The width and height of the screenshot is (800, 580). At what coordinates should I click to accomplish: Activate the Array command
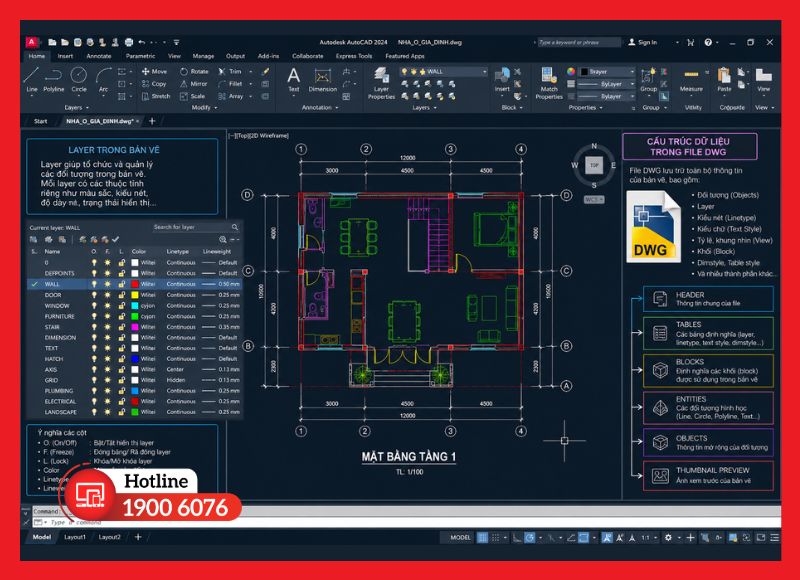click(x=231, y=96)
